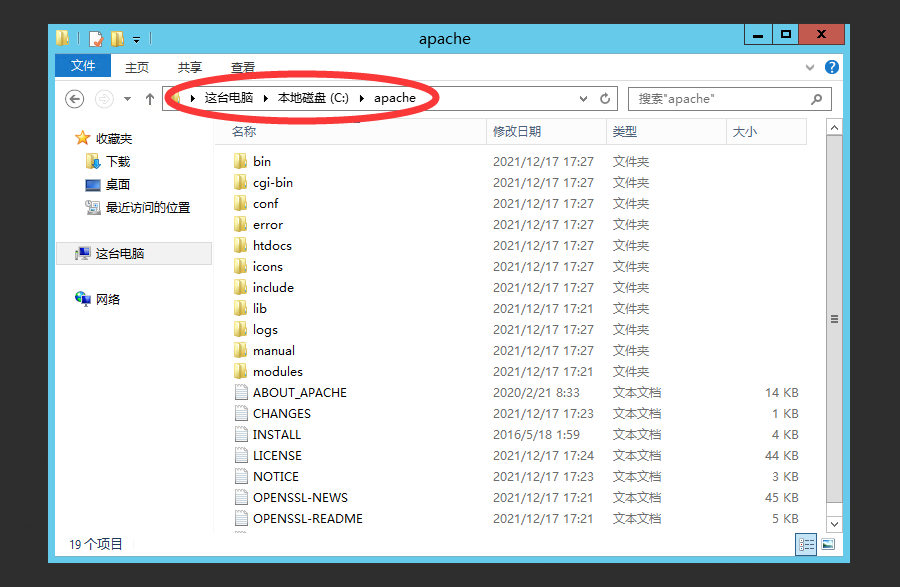This screenshot has height=587, width=900.
Task: Sort by 类型 column header
Action: tap(666, 131)
